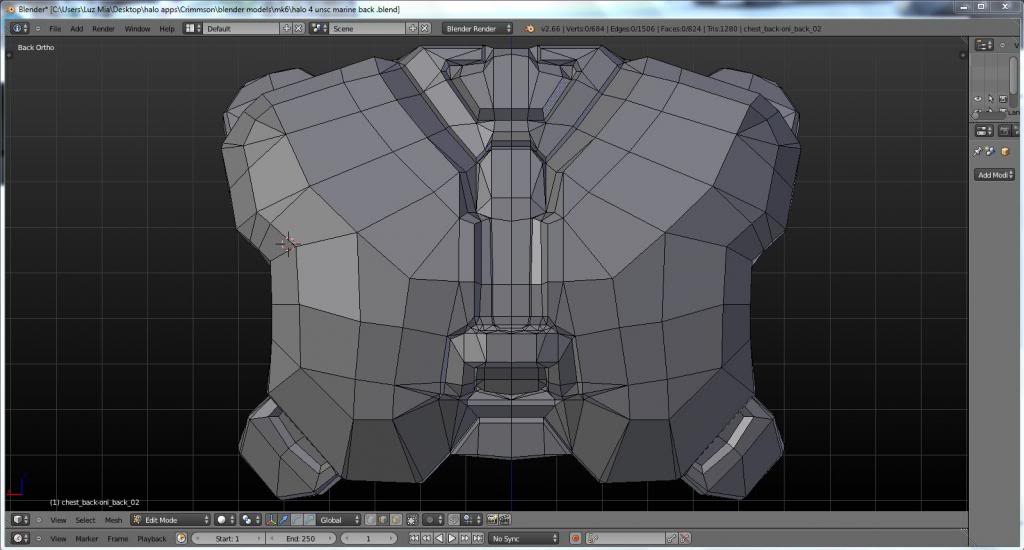Image resolution: width=1024 pixels, height=550 pixels.
Task: Open the 3D View's View menu
Action: [x=58, y=520]
